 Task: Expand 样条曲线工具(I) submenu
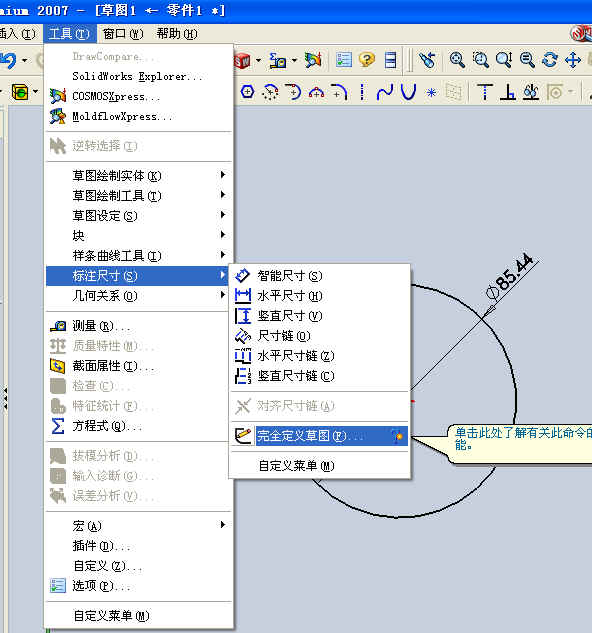point(139,256)
